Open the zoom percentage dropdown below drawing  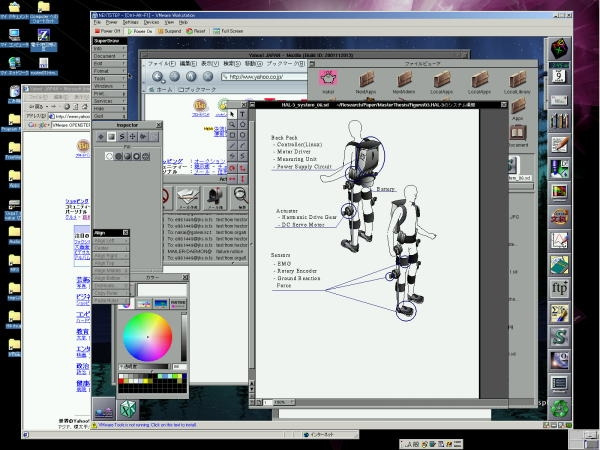click(284, 402)
